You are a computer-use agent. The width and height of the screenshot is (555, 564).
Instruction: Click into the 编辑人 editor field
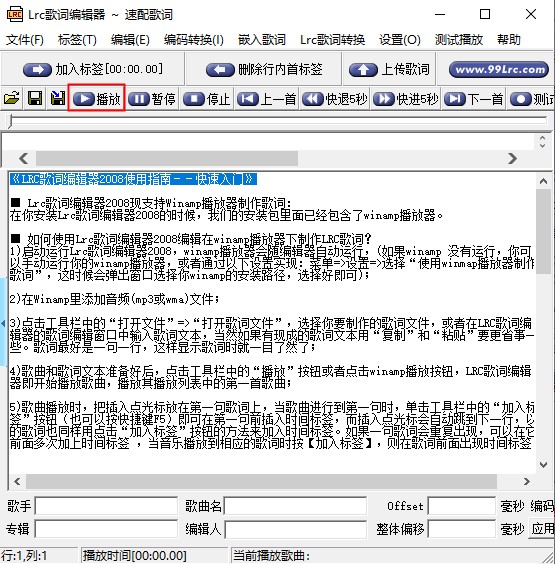click(x=295, y=529)
